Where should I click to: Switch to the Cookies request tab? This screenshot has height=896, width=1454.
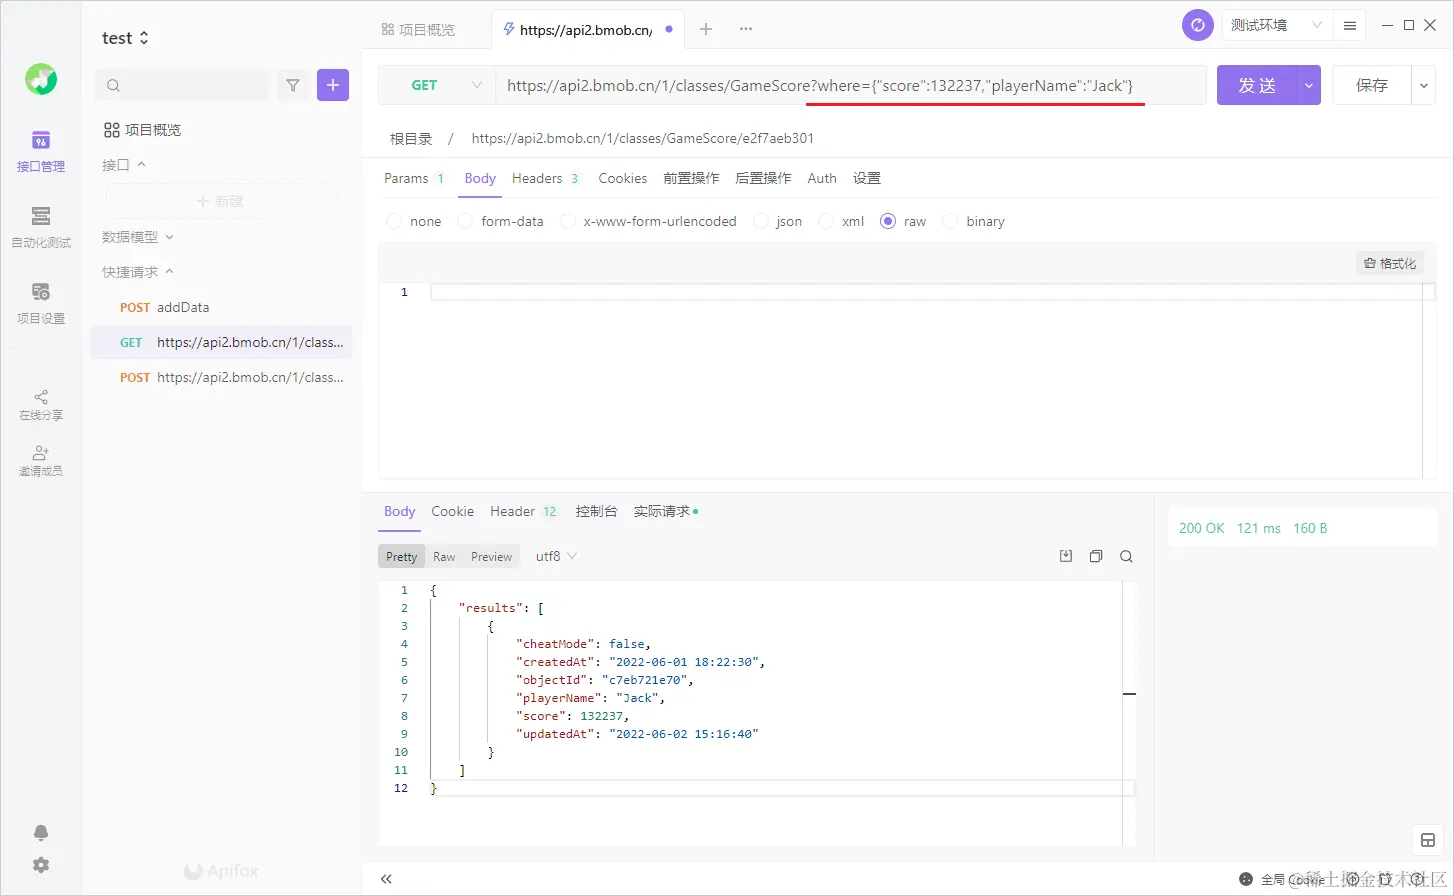tap(623, 178)
